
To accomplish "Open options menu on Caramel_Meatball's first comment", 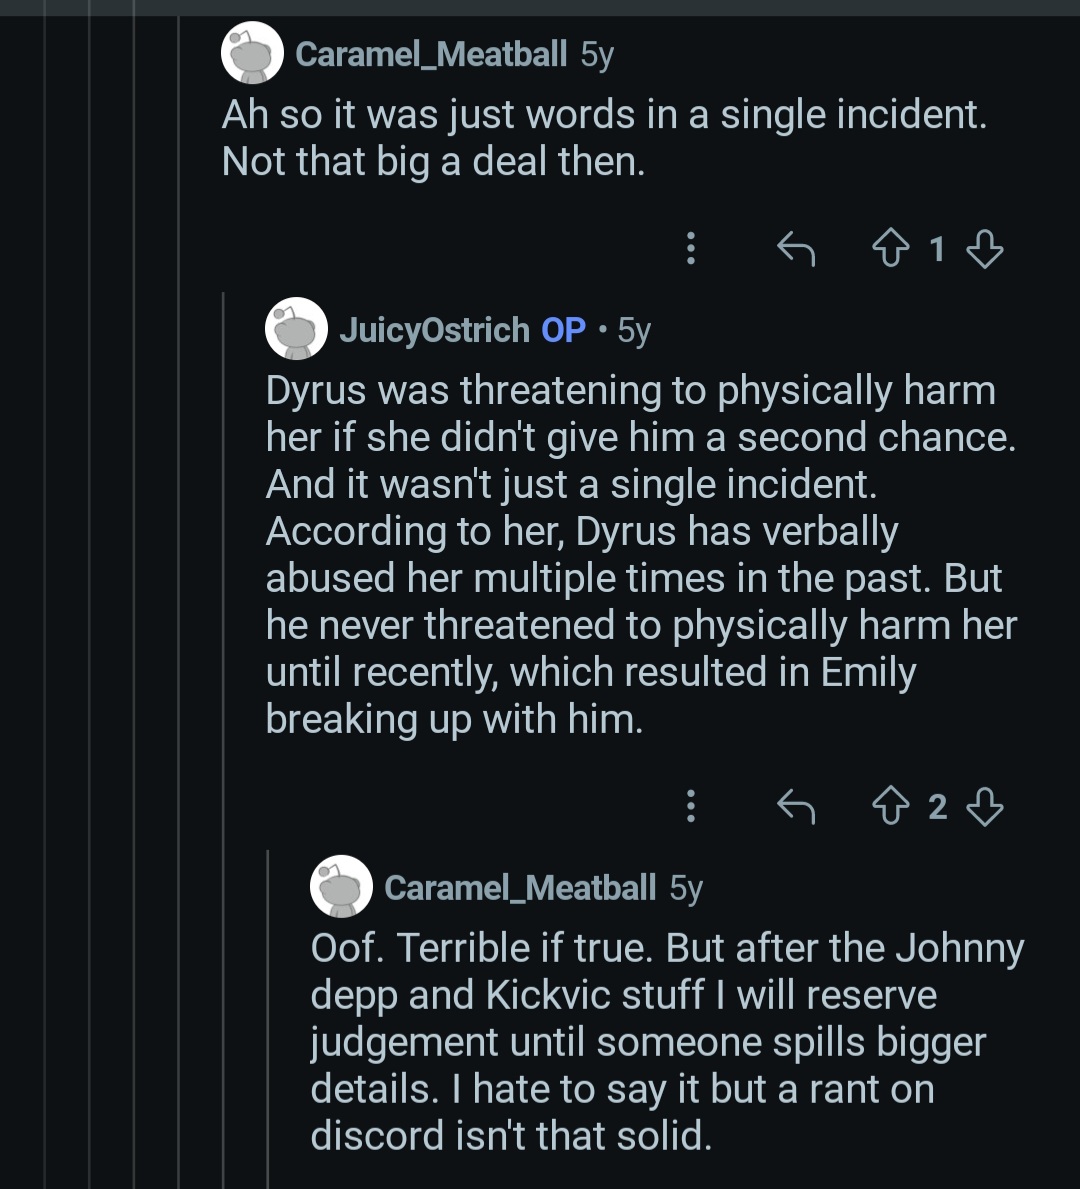I will (x=690, y=249).
